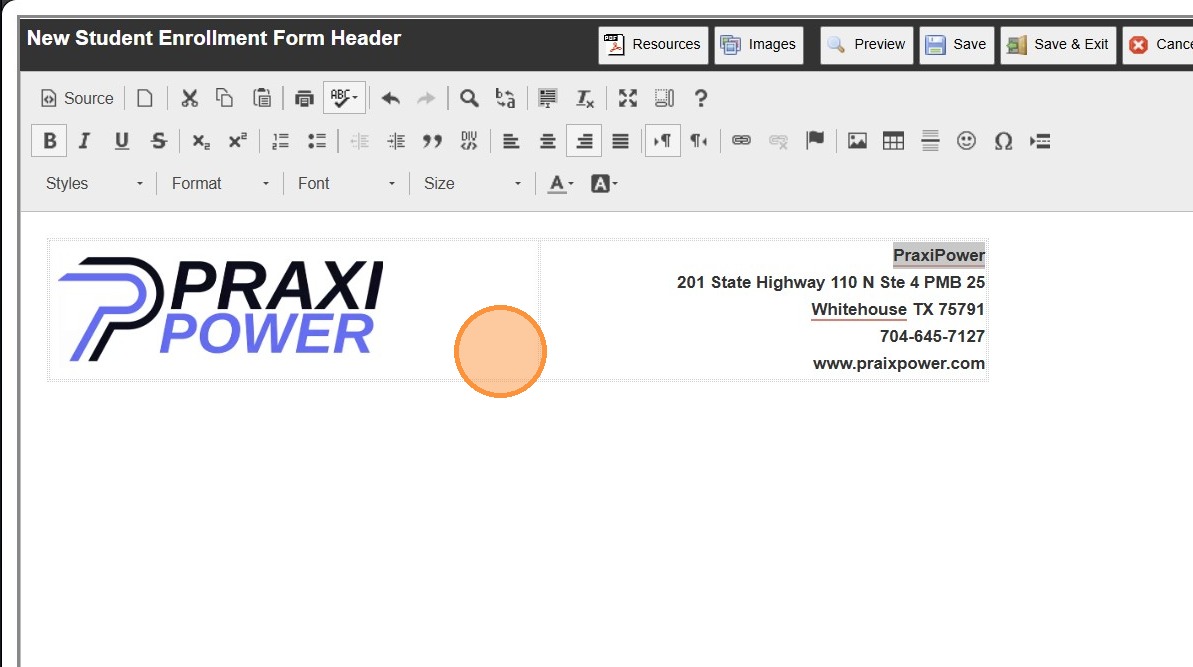Cut the selection with scissors icon
Screen dimensions: 1193x667
(x=189, y=98)
